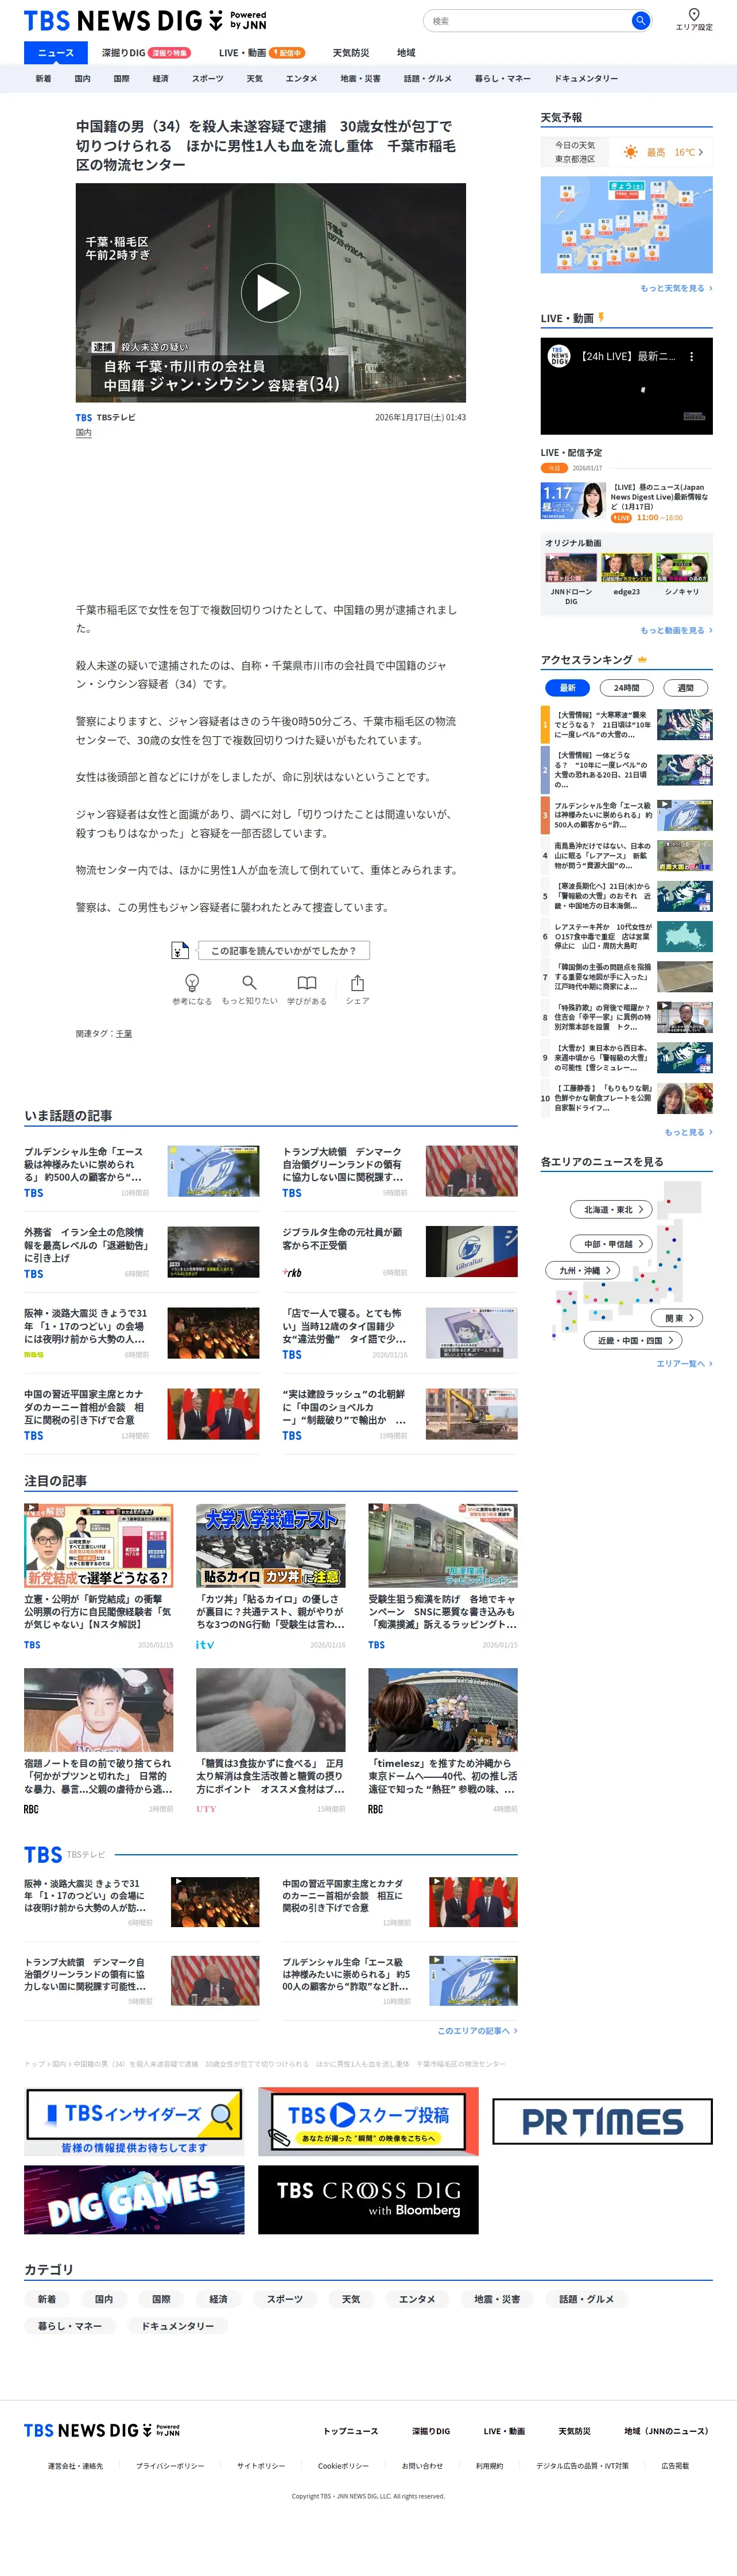Open the YouTube live video options menu
This screenshot has height=2576, width=737.
[x=691, y=356]
